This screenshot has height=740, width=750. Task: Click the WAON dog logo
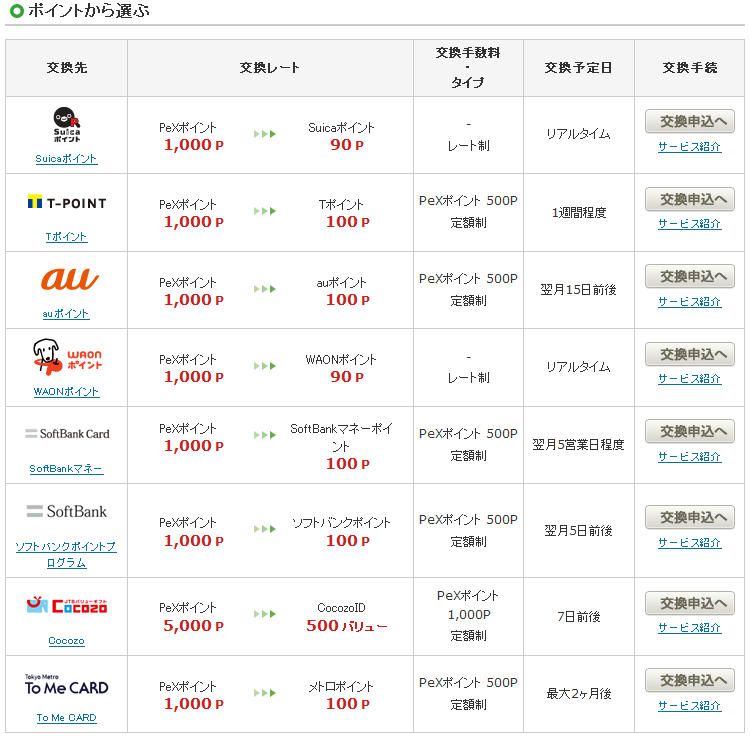[x=67, y=357]
